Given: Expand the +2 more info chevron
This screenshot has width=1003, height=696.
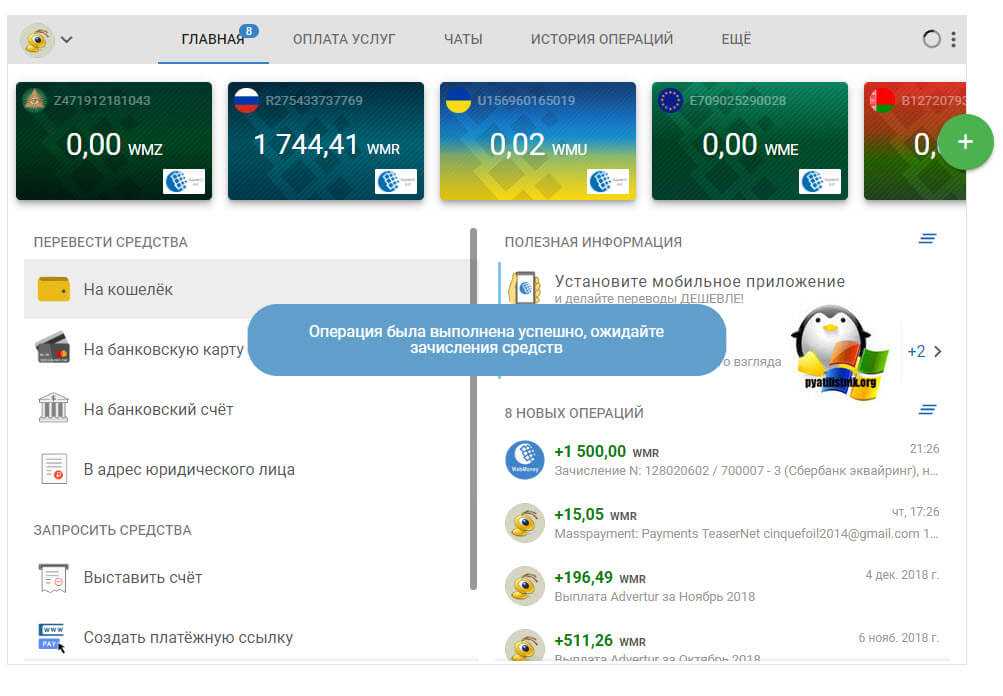Looking at the screenshot, I should [x=925, y=352].
